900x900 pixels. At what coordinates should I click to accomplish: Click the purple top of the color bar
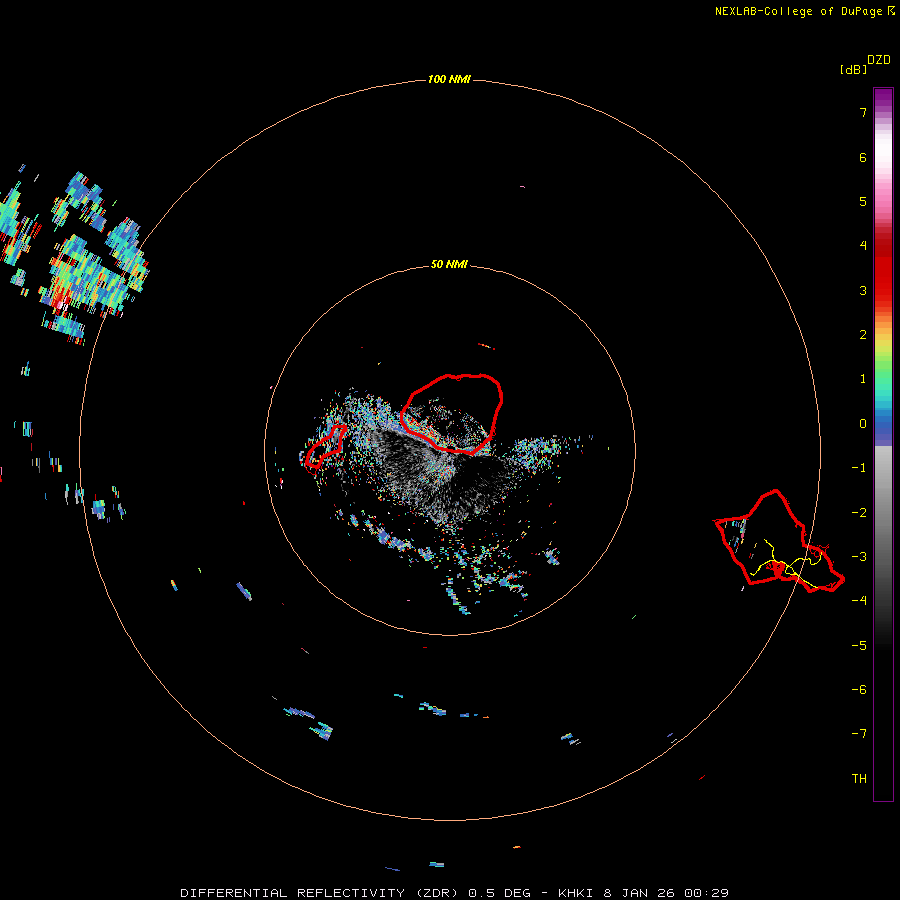click(x=883, y=98)
